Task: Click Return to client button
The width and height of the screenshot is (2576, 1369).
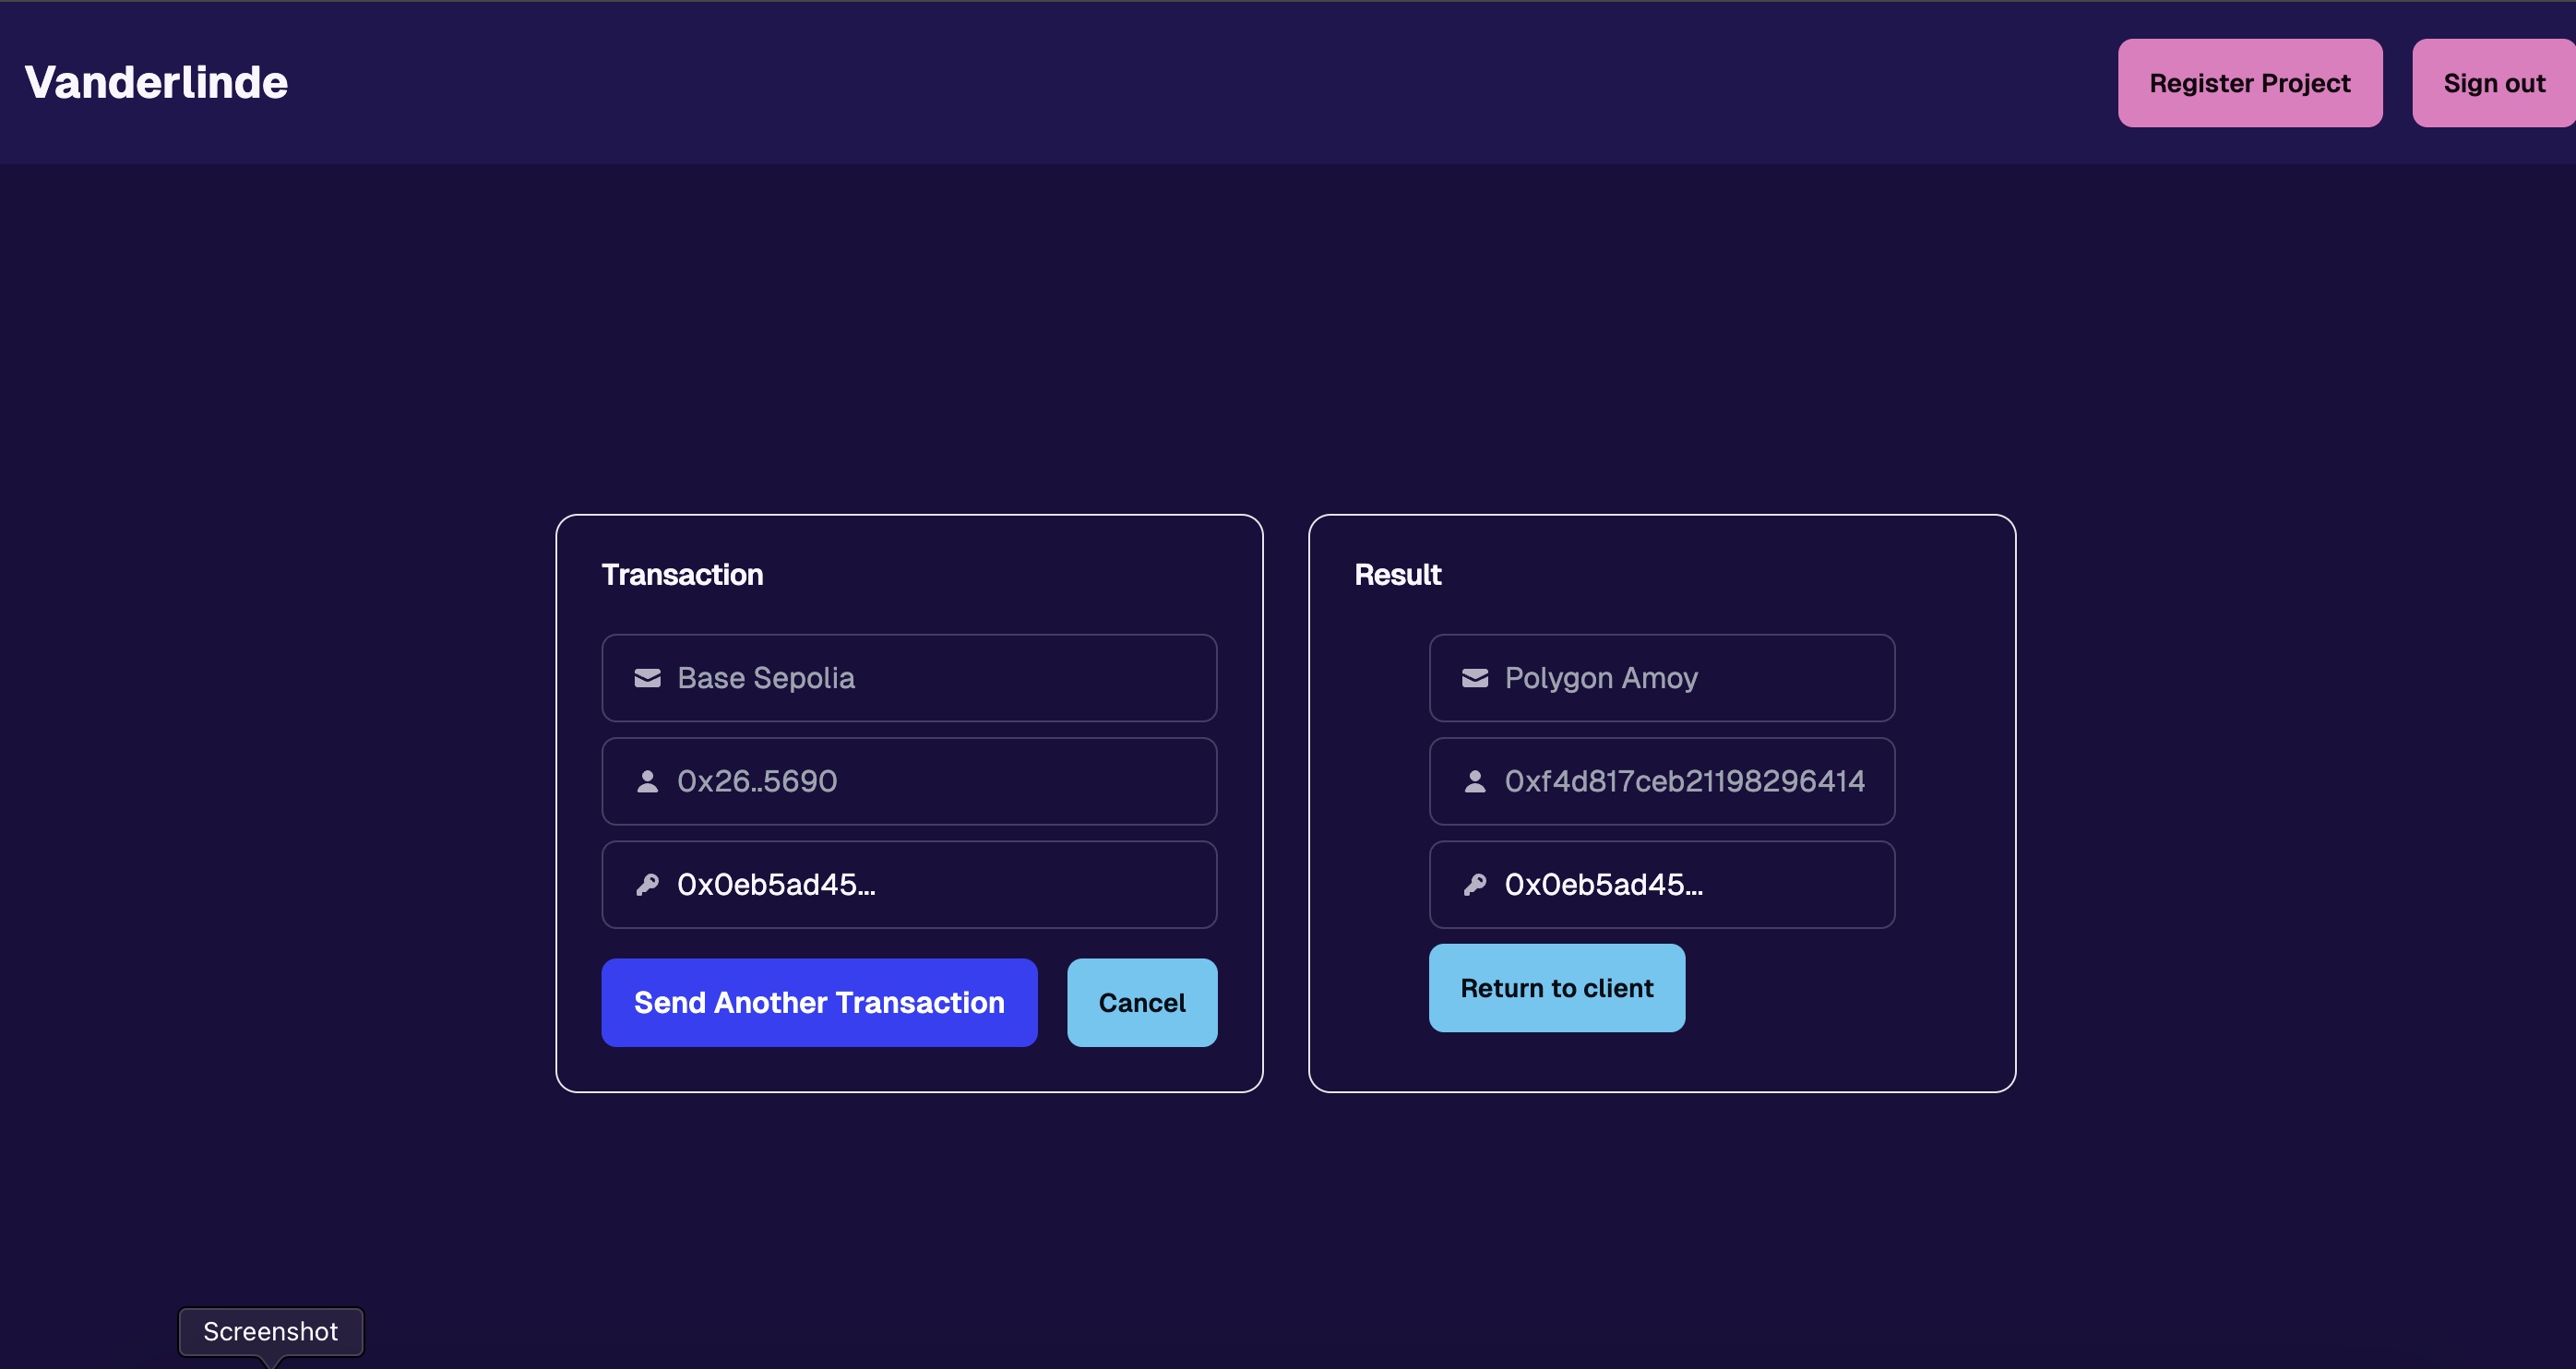Action: click(x=1556, y=987)
